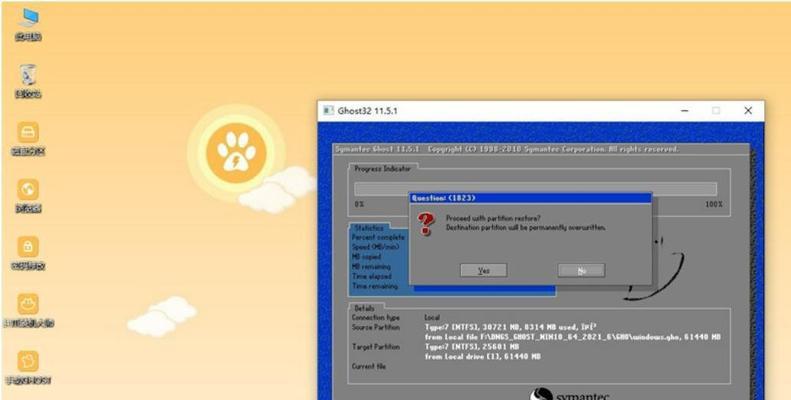Open the orange padlock desktop icon
Screen dimensions: 791x400
pyautogui.click(x=28, y=253)
